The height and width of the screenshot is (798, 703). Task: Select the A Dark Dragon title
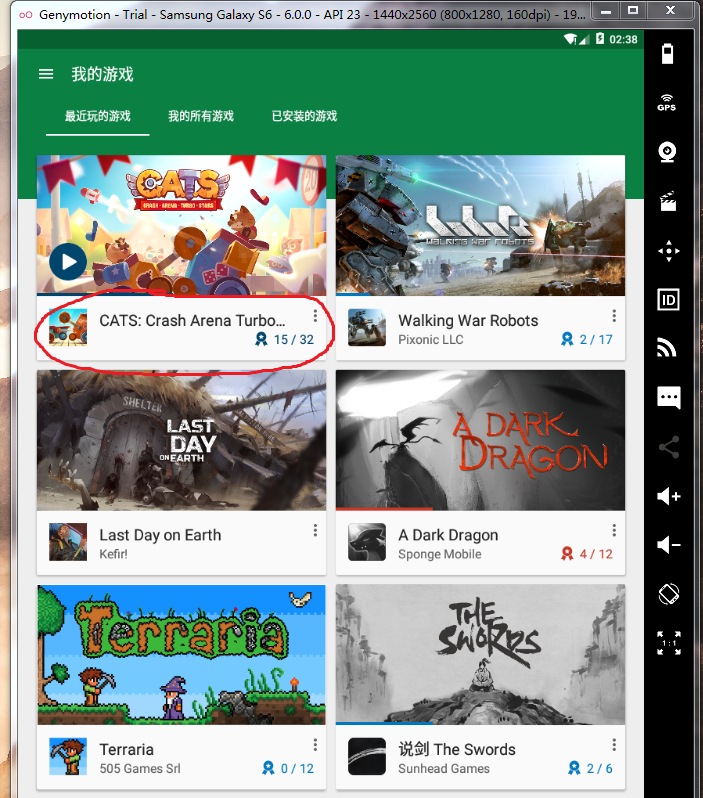[x=448, y=535]
